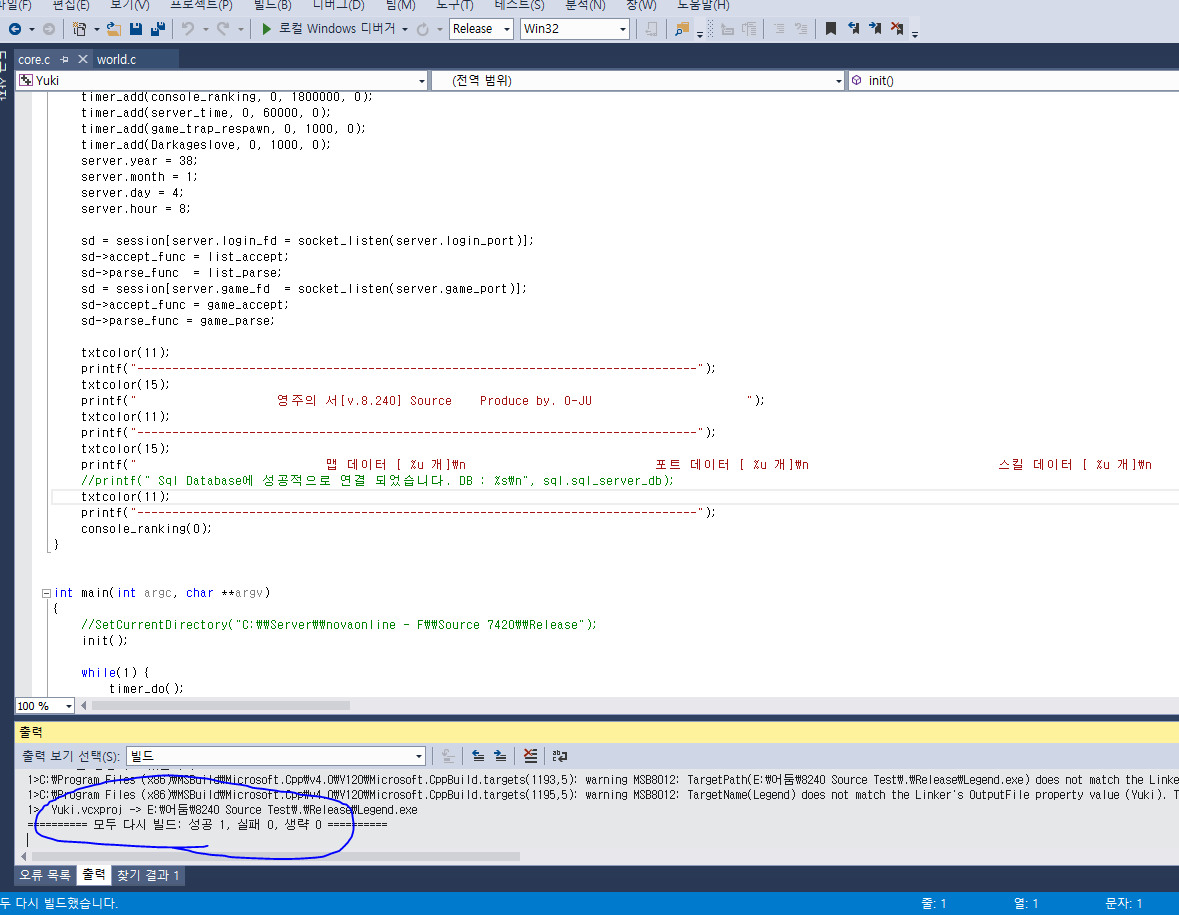Click the Find in Files icon

(x=682, y=29)
